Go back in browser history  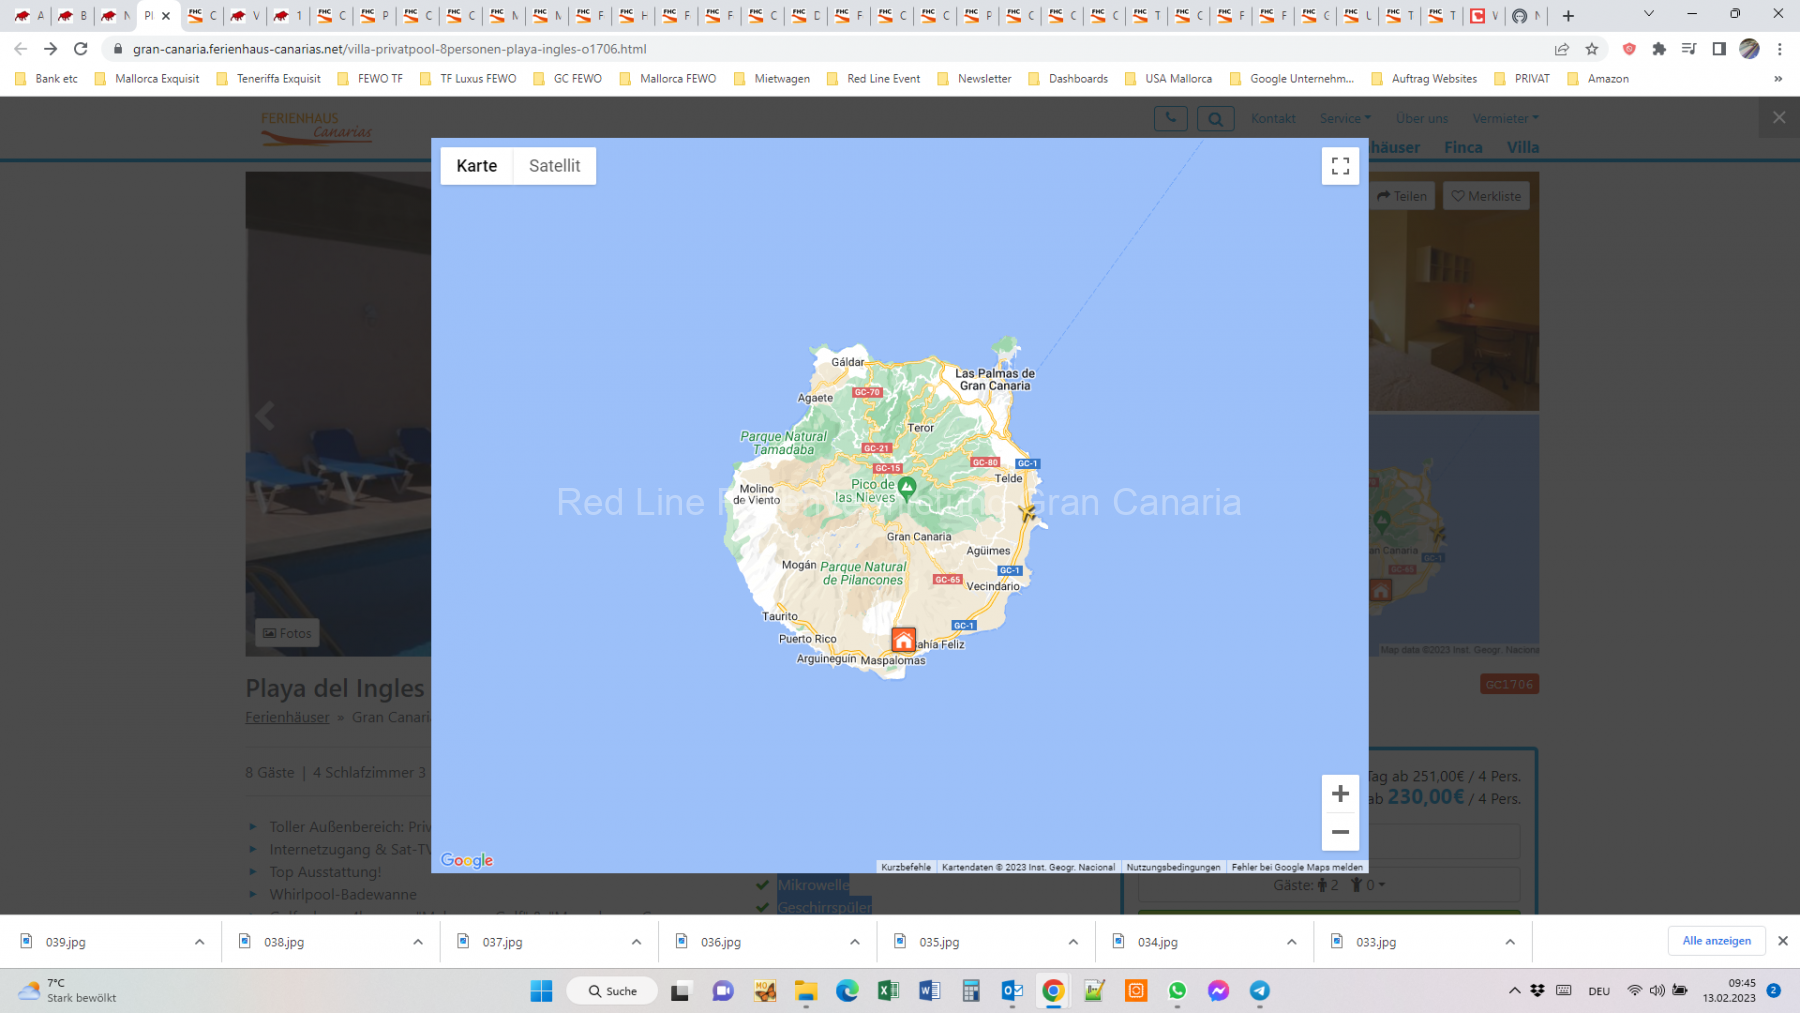coord(21,49)
